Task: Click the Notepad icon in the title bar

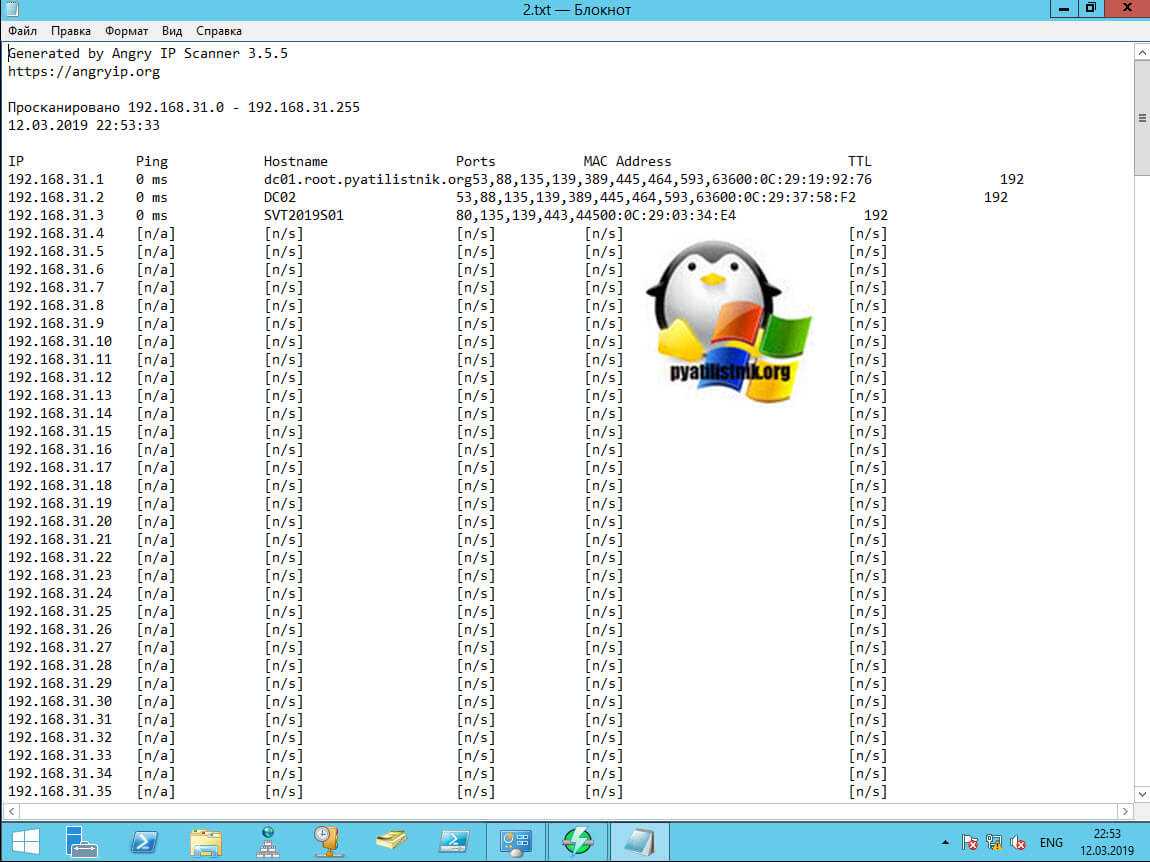Action: point(11,9)
